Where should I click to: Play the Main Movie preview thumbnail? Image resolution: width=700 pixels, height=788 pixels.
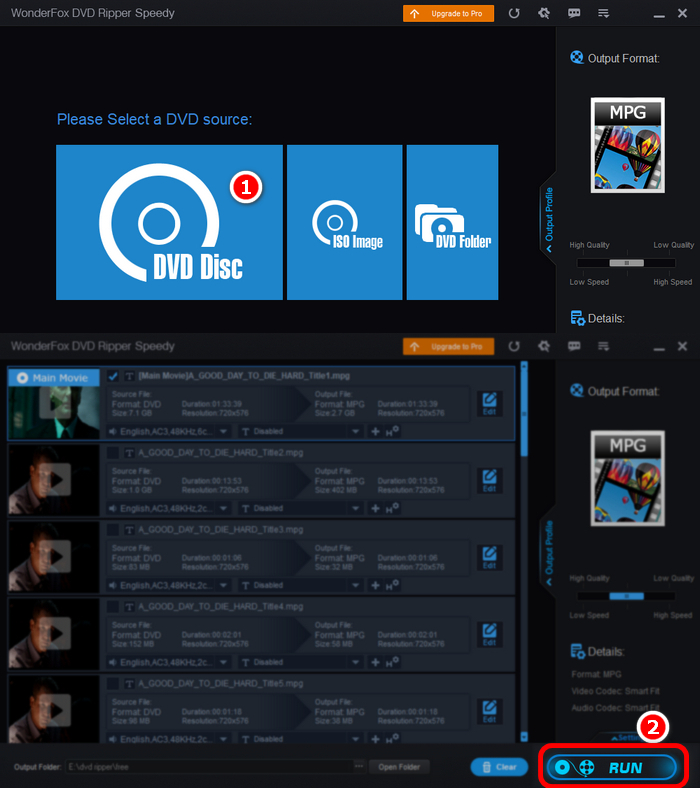coord(55,403)
